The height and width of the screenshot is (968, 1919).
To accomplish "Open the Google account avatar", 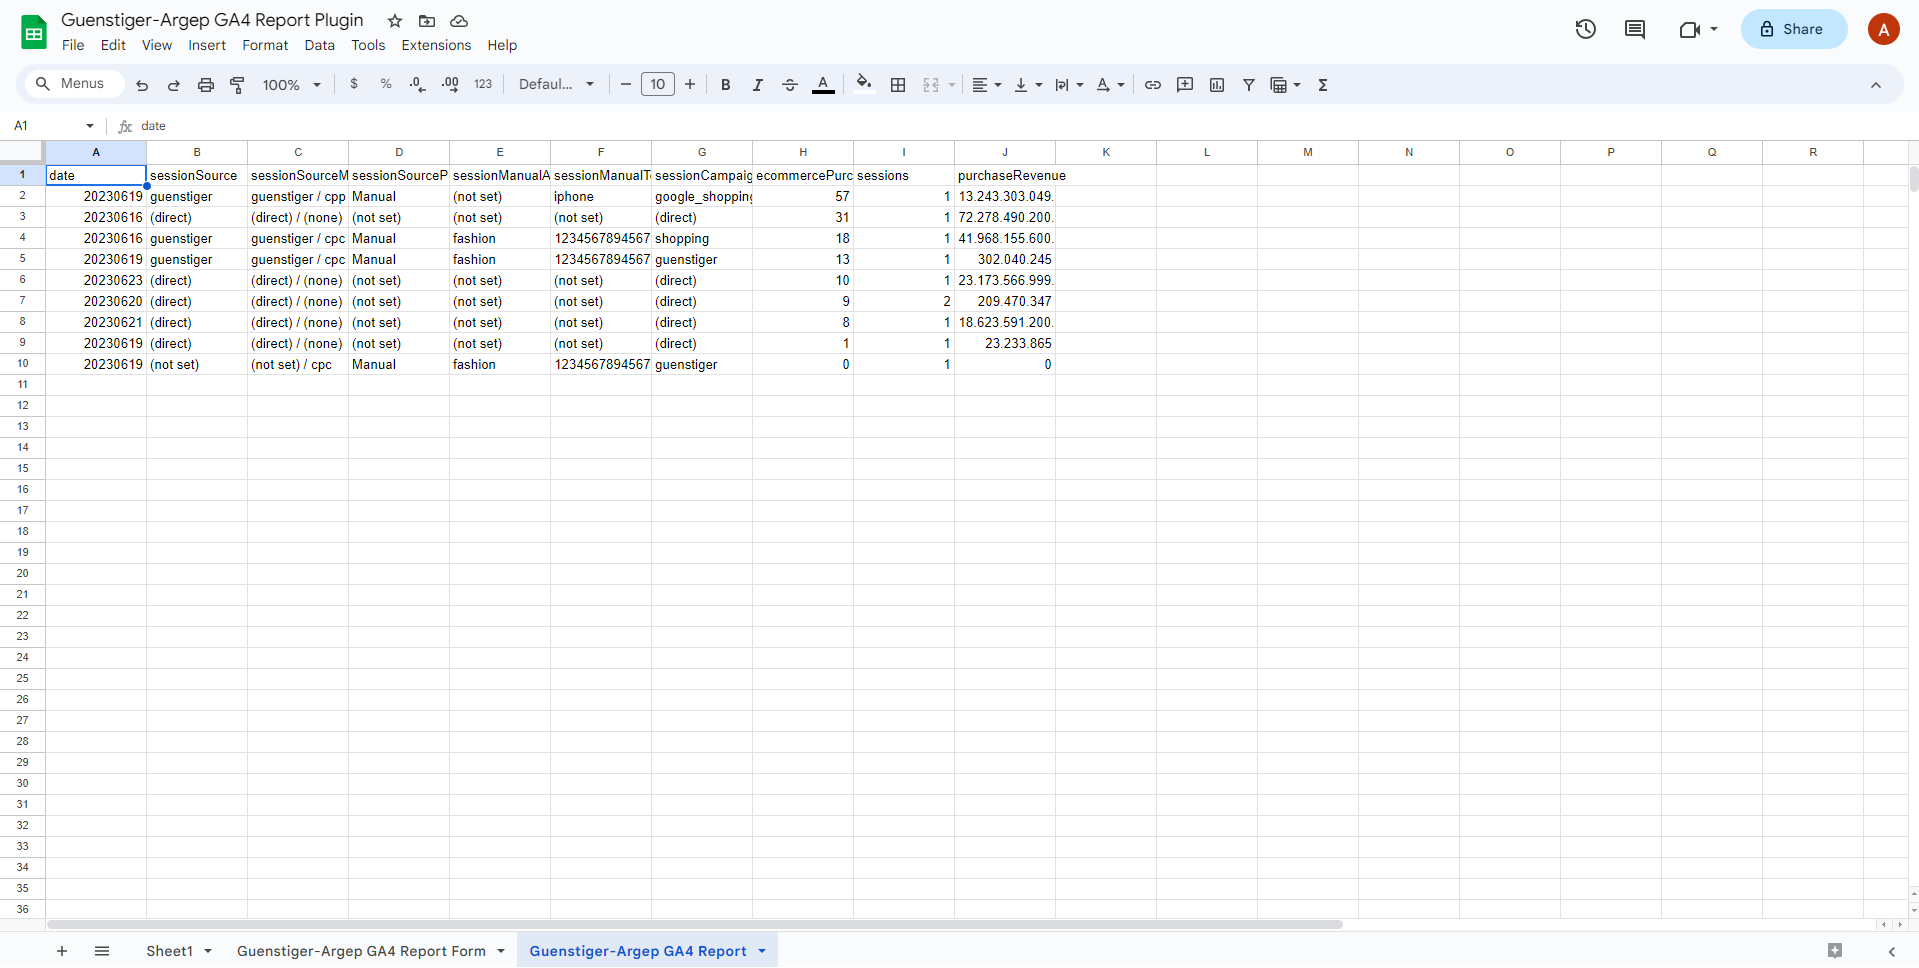I will tap(1884, 29).
